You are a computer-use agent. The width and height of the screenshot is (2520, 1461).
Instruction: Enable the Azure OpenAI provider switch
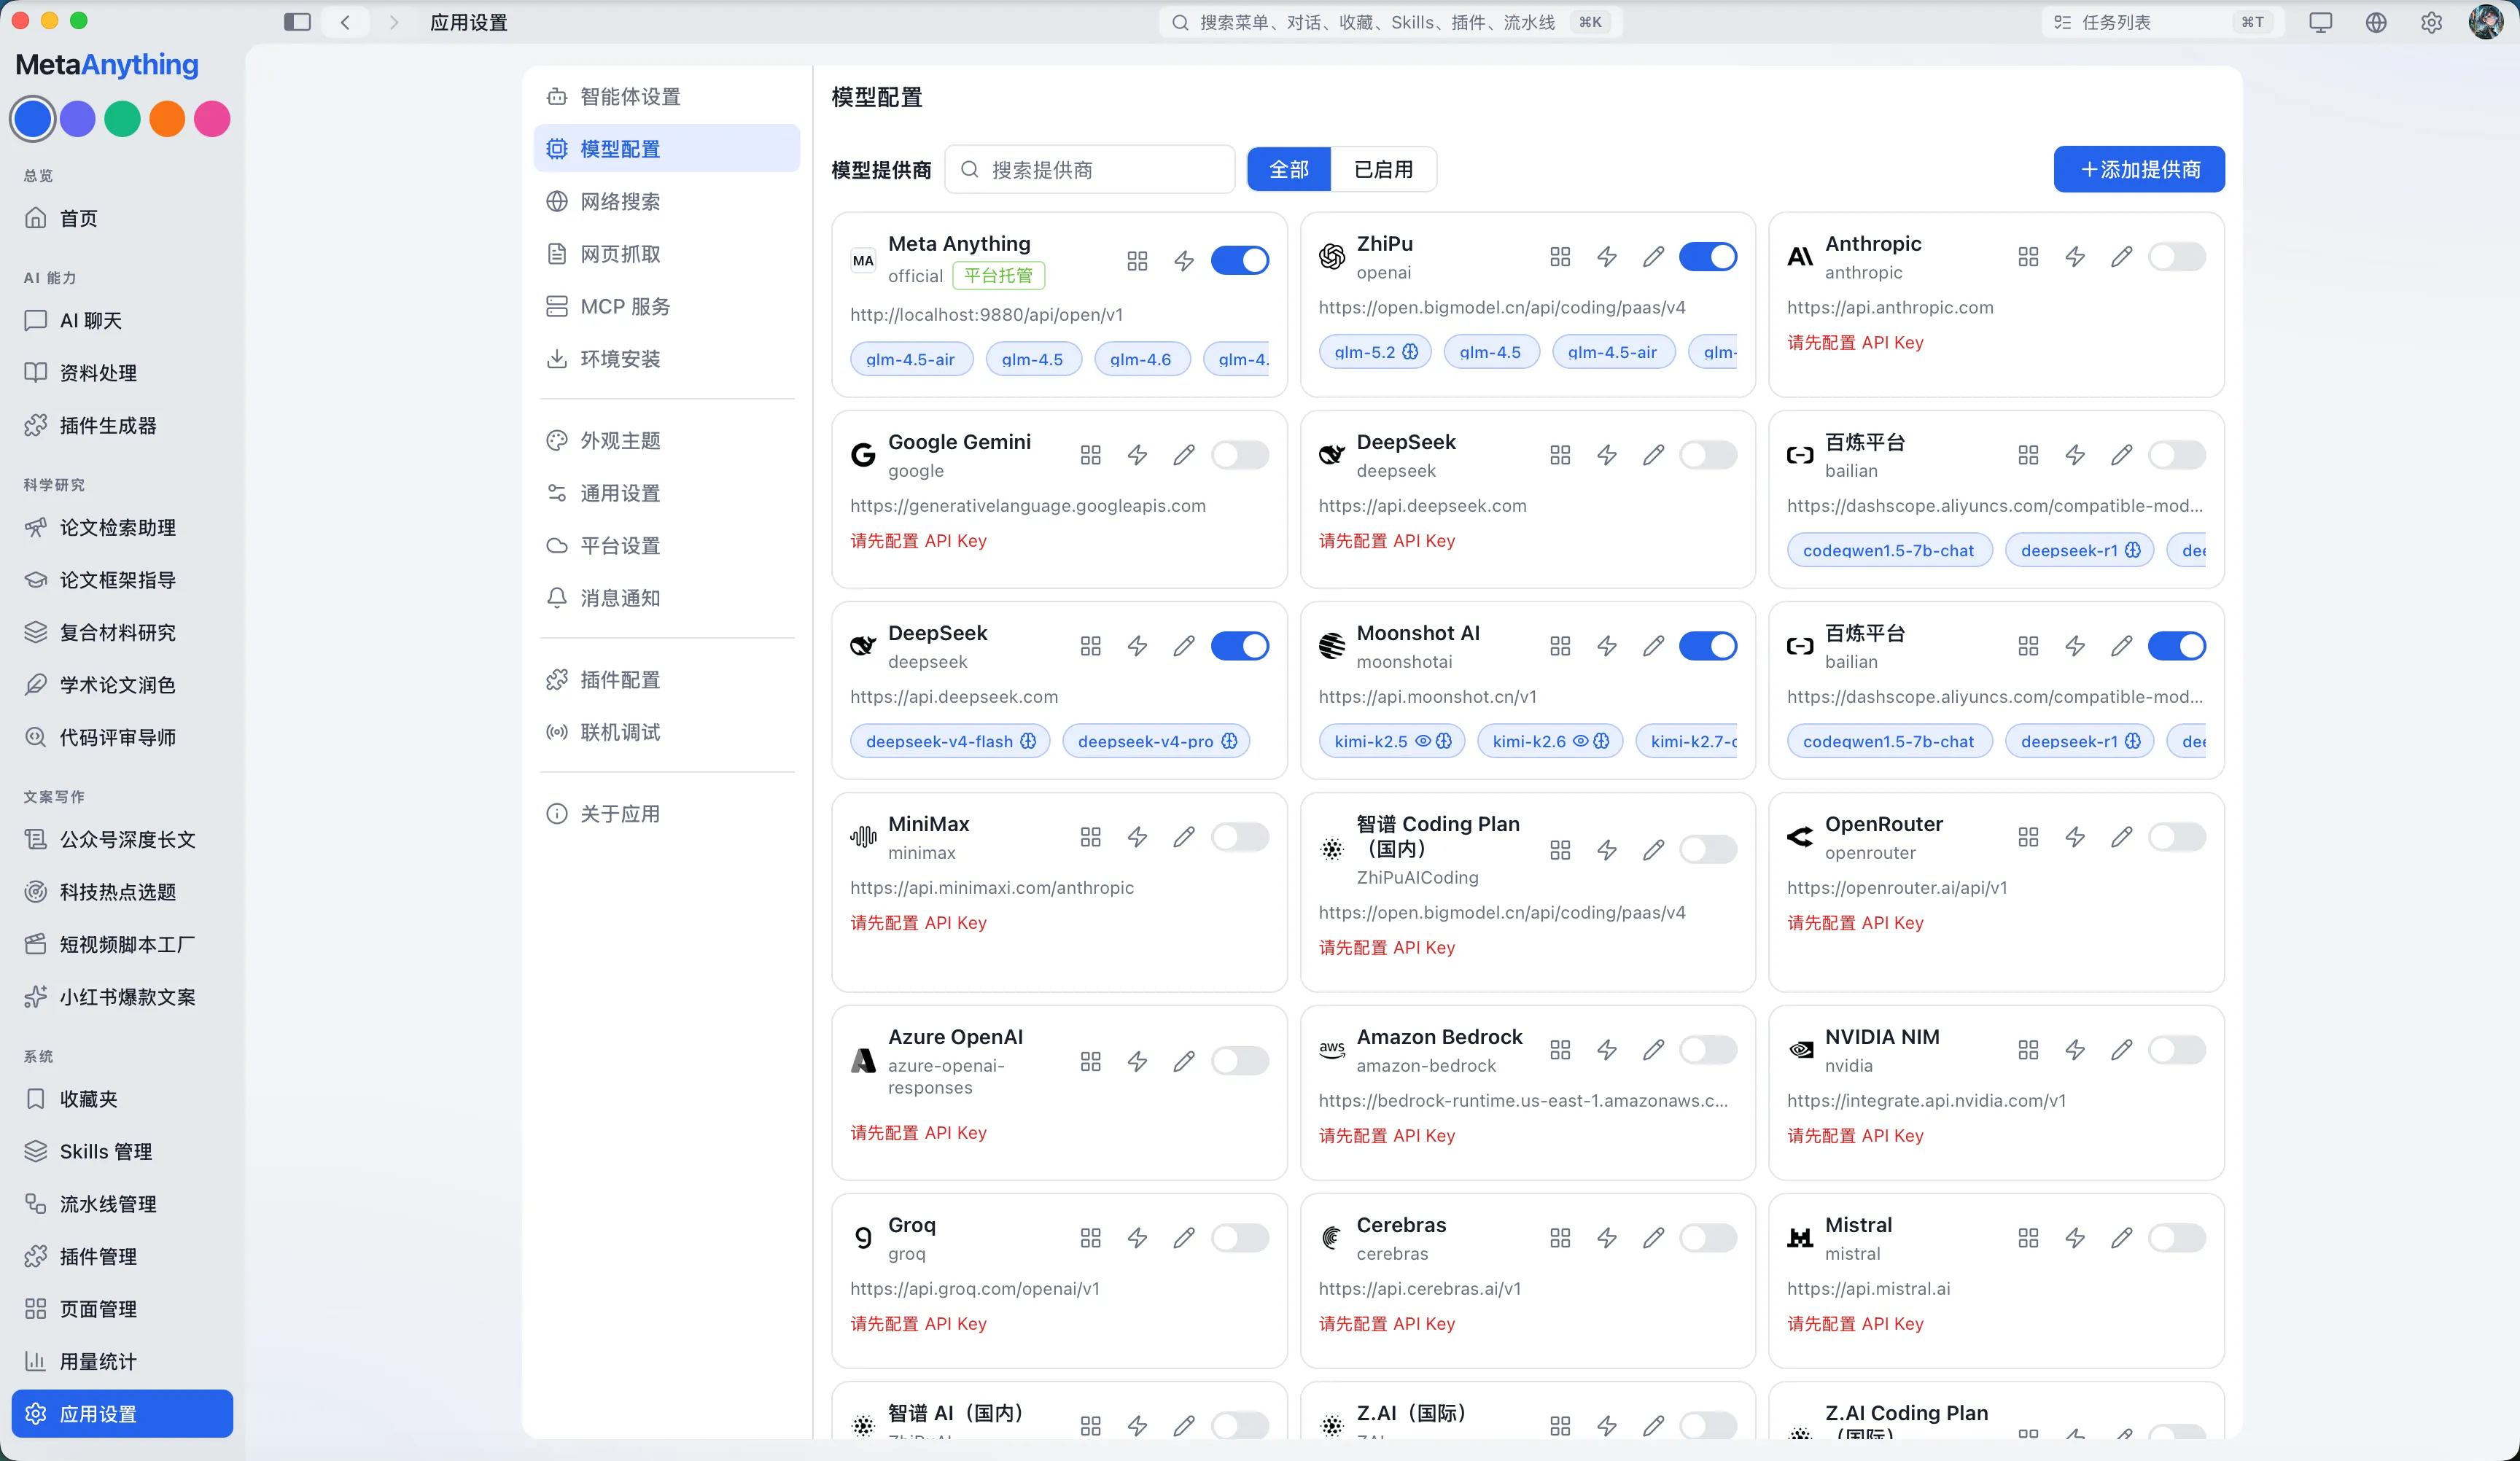point(1240,1061)
